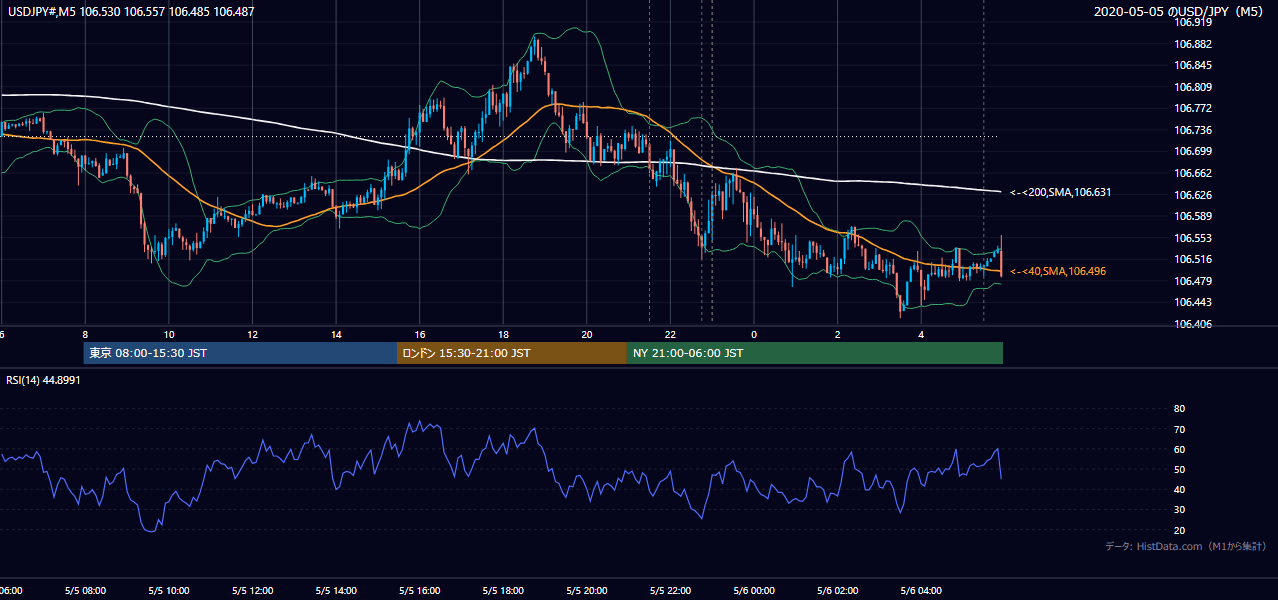Click the 5/5 10:00 date axis label
This screenshot has height=600, width=1278.
[x=168, y=591]
